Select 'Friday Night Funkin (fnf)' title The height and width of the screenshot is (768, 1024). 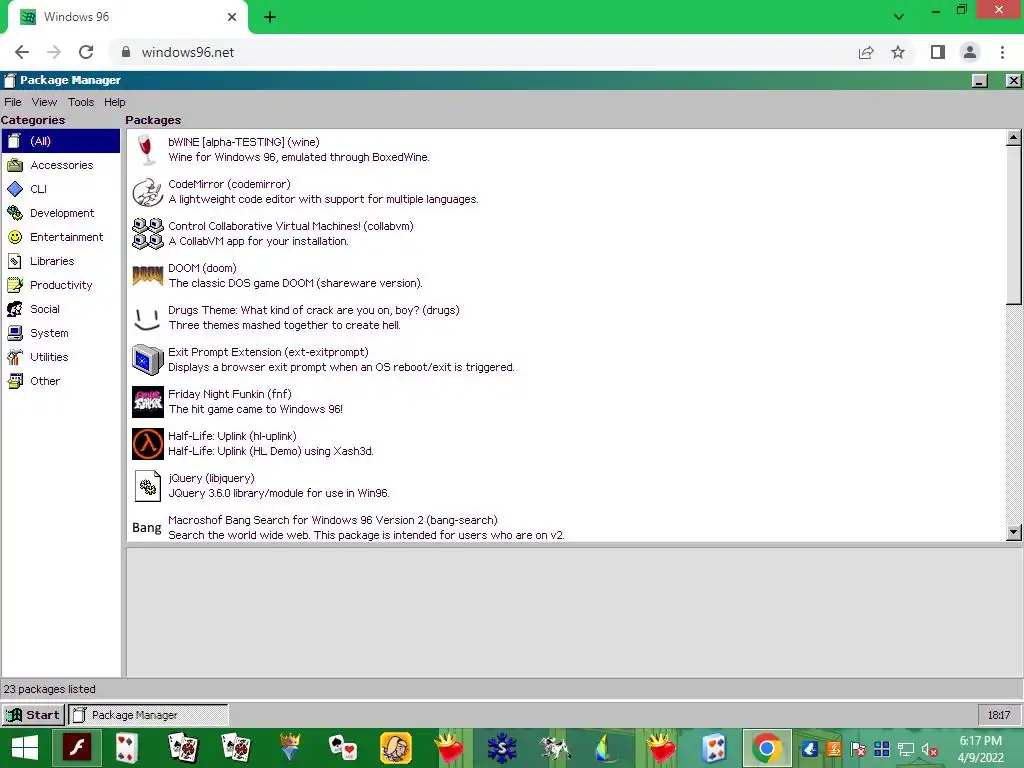pyautogui.click(x=230, y=394)
